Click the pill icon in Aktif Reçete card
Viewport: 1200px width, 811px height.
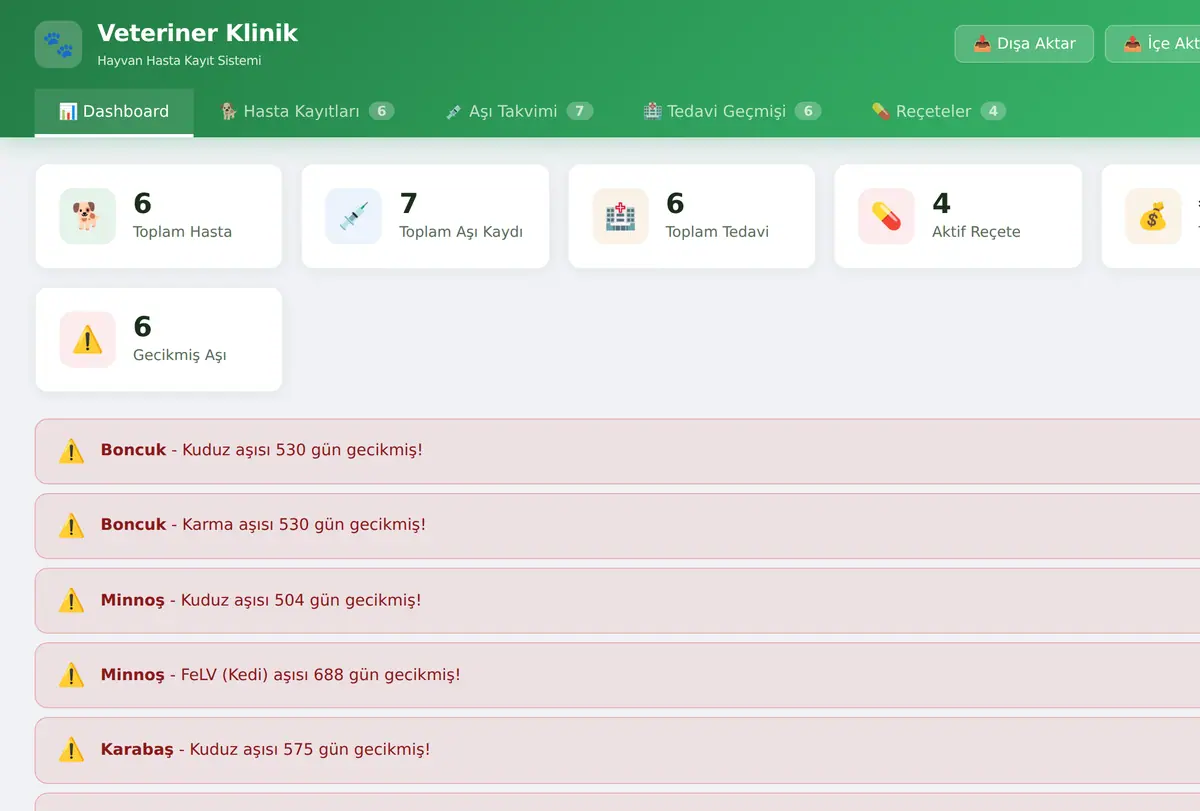click(x=886, y=216)
